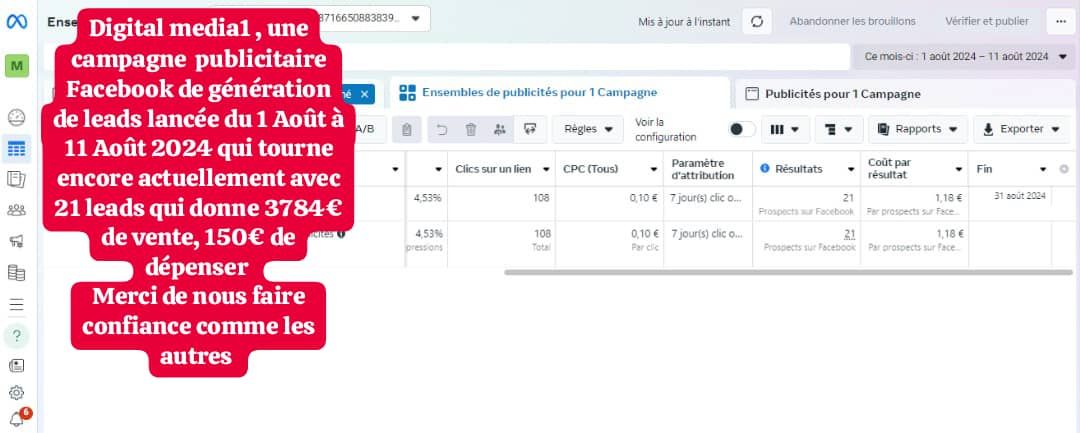Viewport: 1080px width, 433px height.
Task: Refresh data with the circular arrow button
Action: [x=757, y=21]
